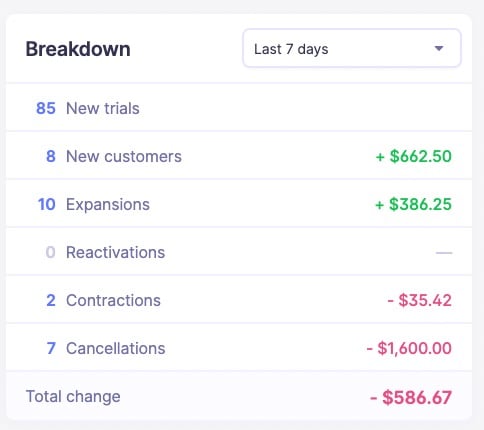Click the 0 reactivations count

tap(50, 252)
